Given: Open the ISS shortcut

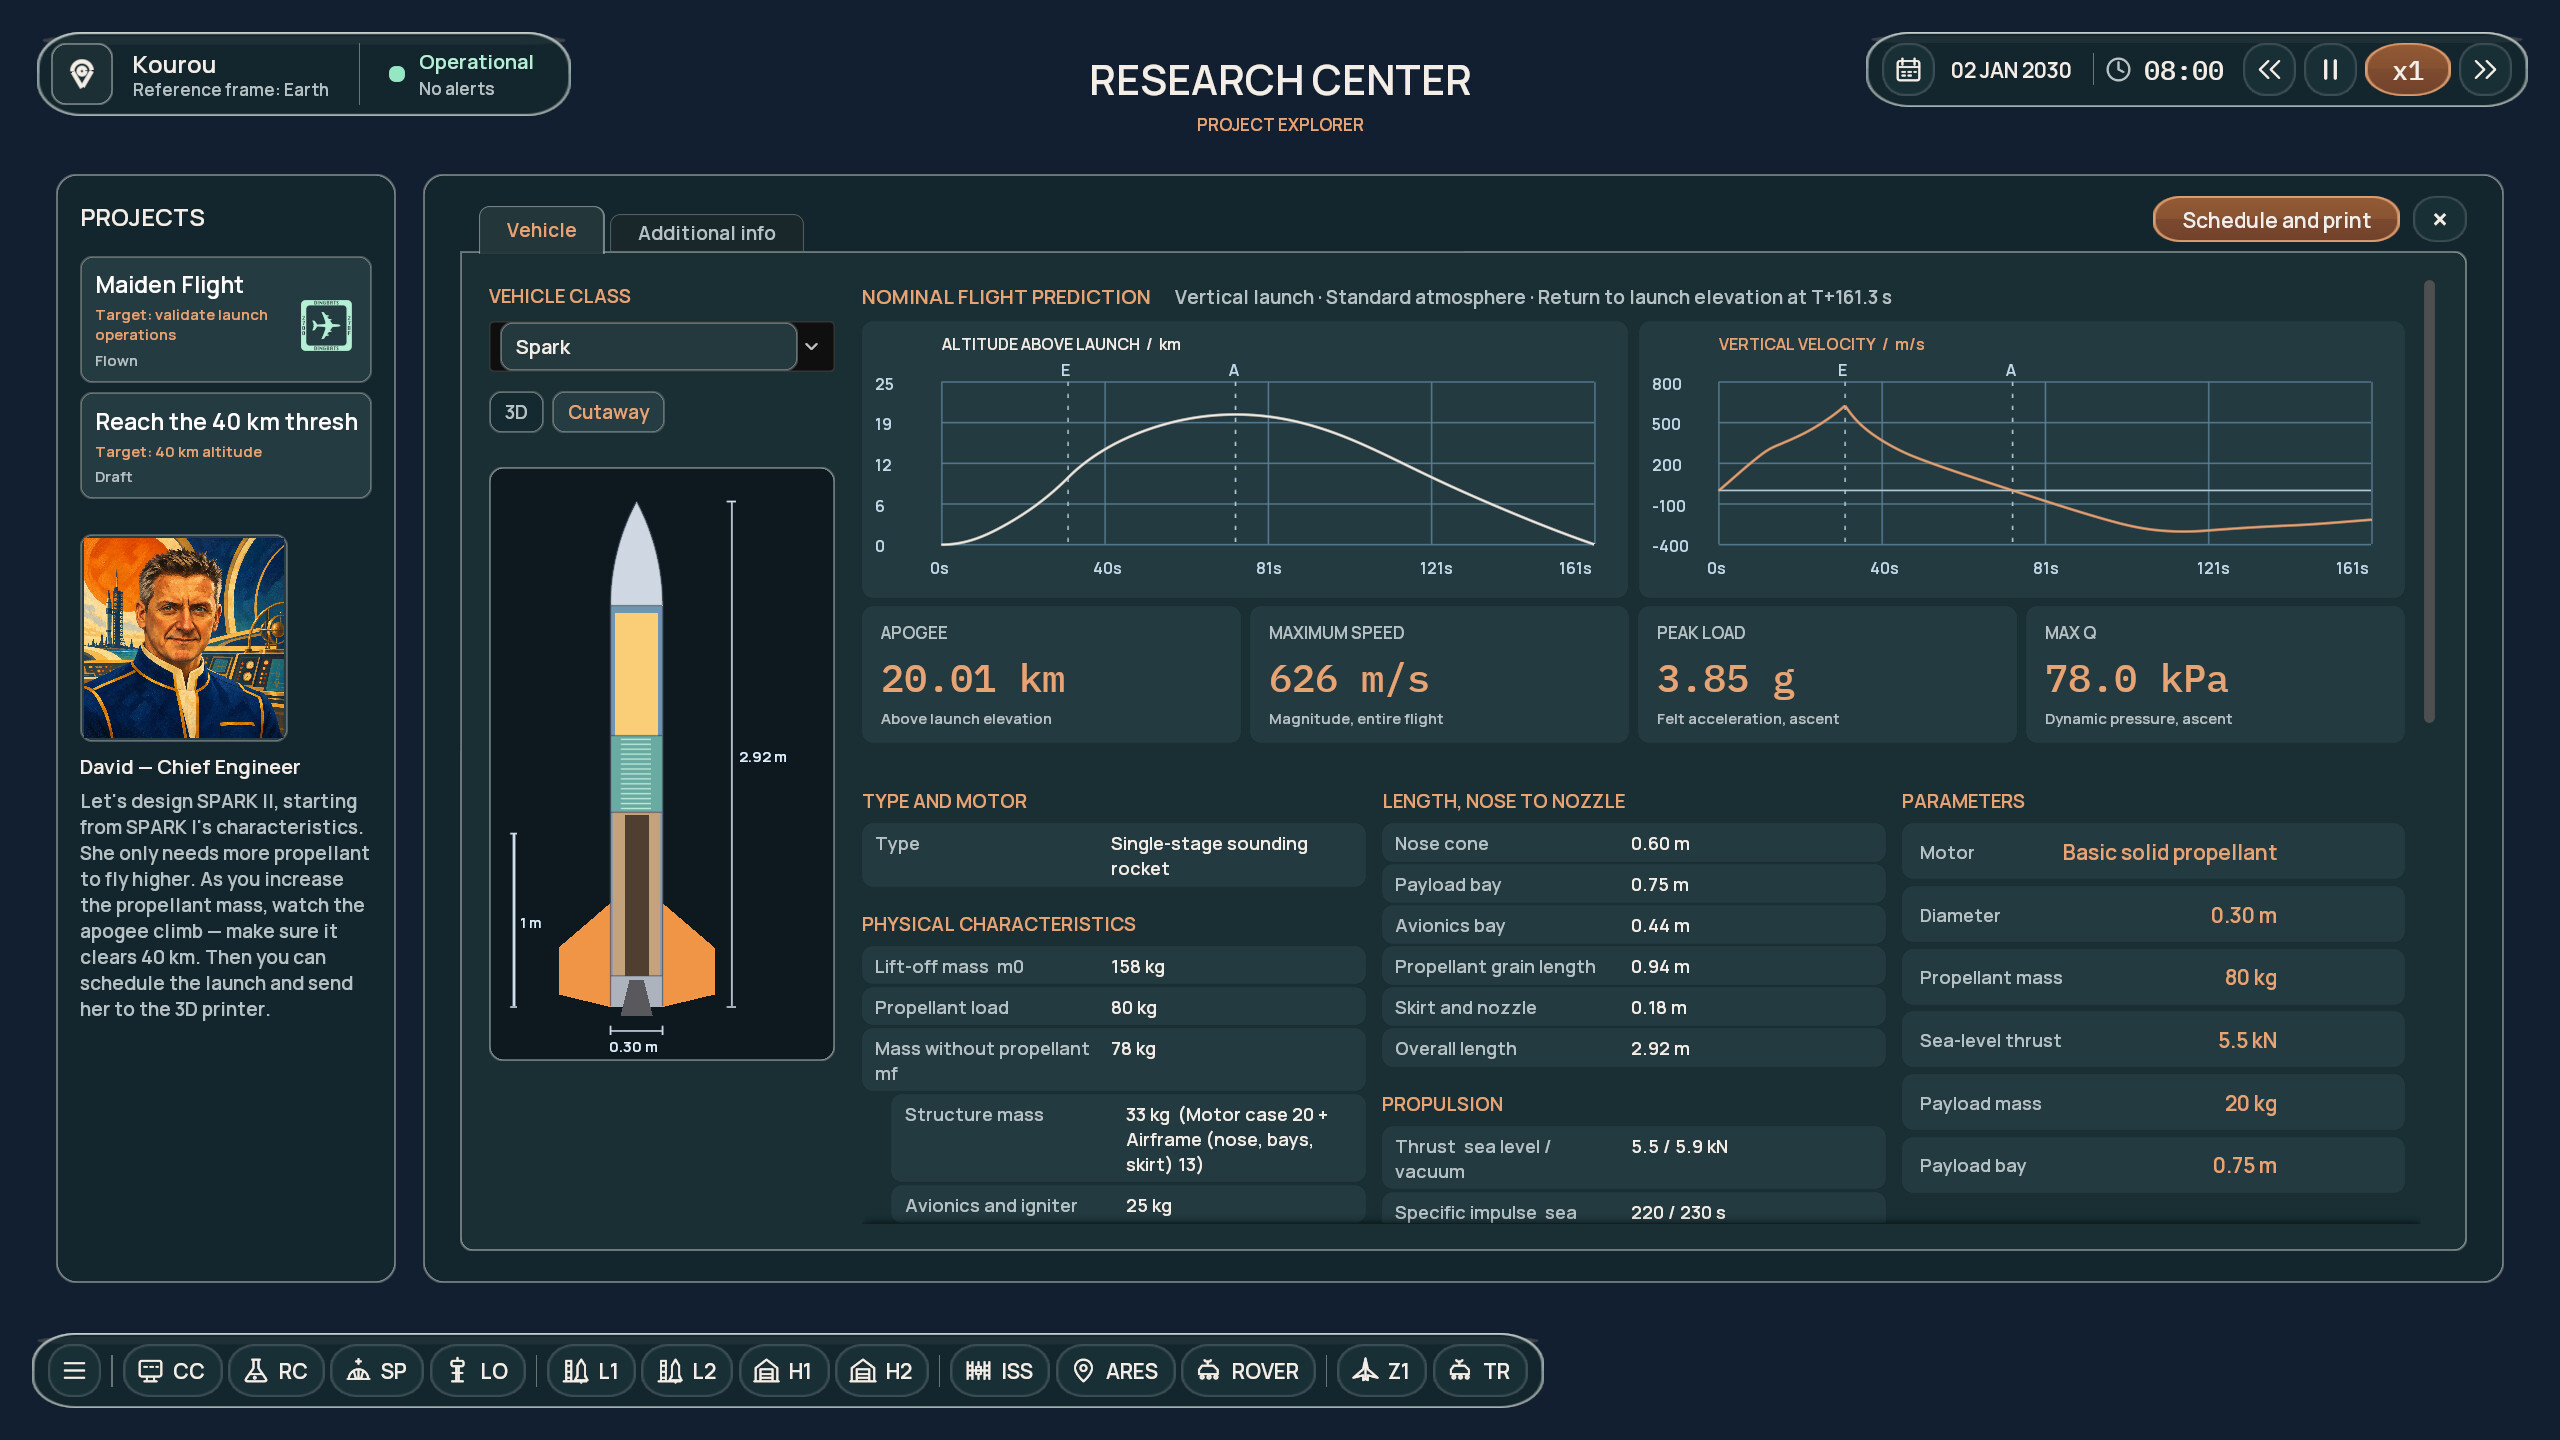Looking at the screenshot, I should click(x=999, y=1370).
